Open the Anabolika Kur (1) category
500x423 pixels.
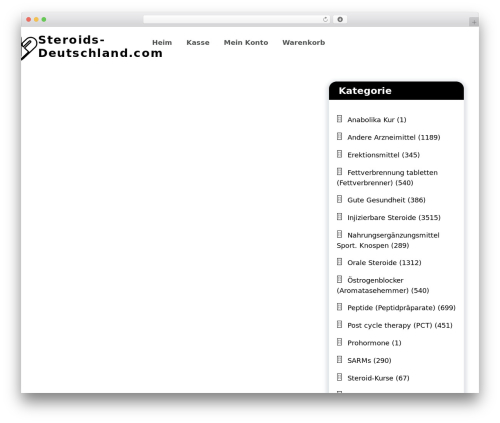377,120
